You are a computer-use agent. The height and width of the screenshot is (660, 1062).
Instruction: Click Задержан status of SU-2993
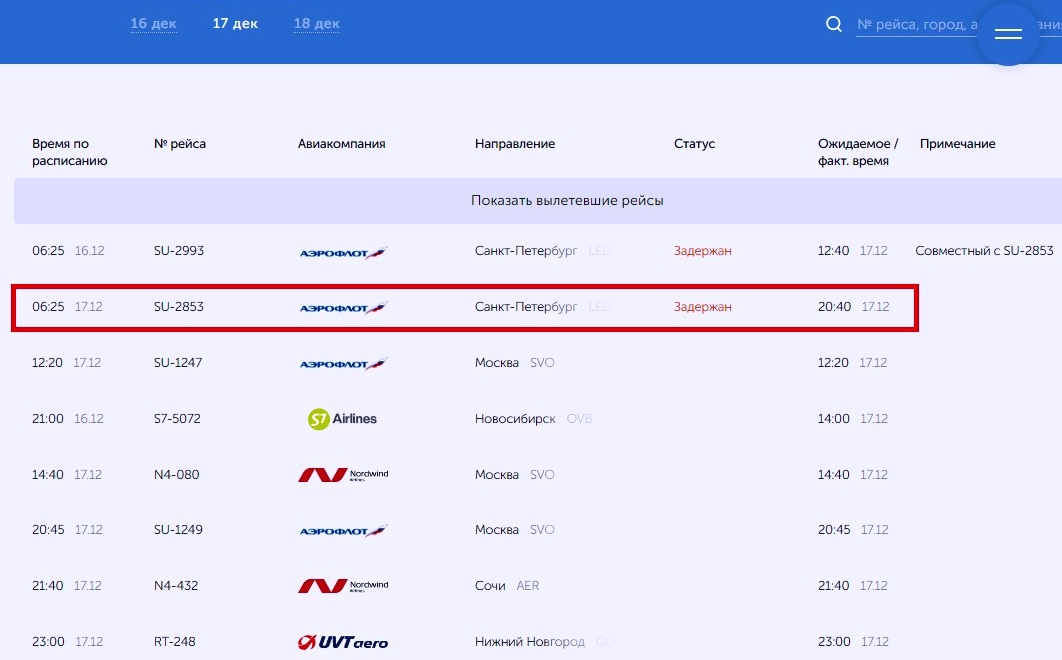pos(702,251)
